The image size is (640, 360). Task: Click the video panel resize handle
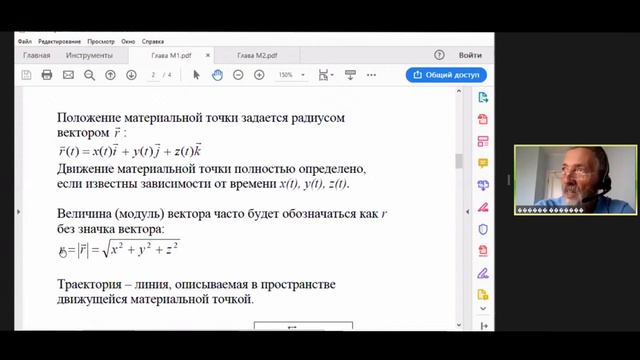[509, 180]
